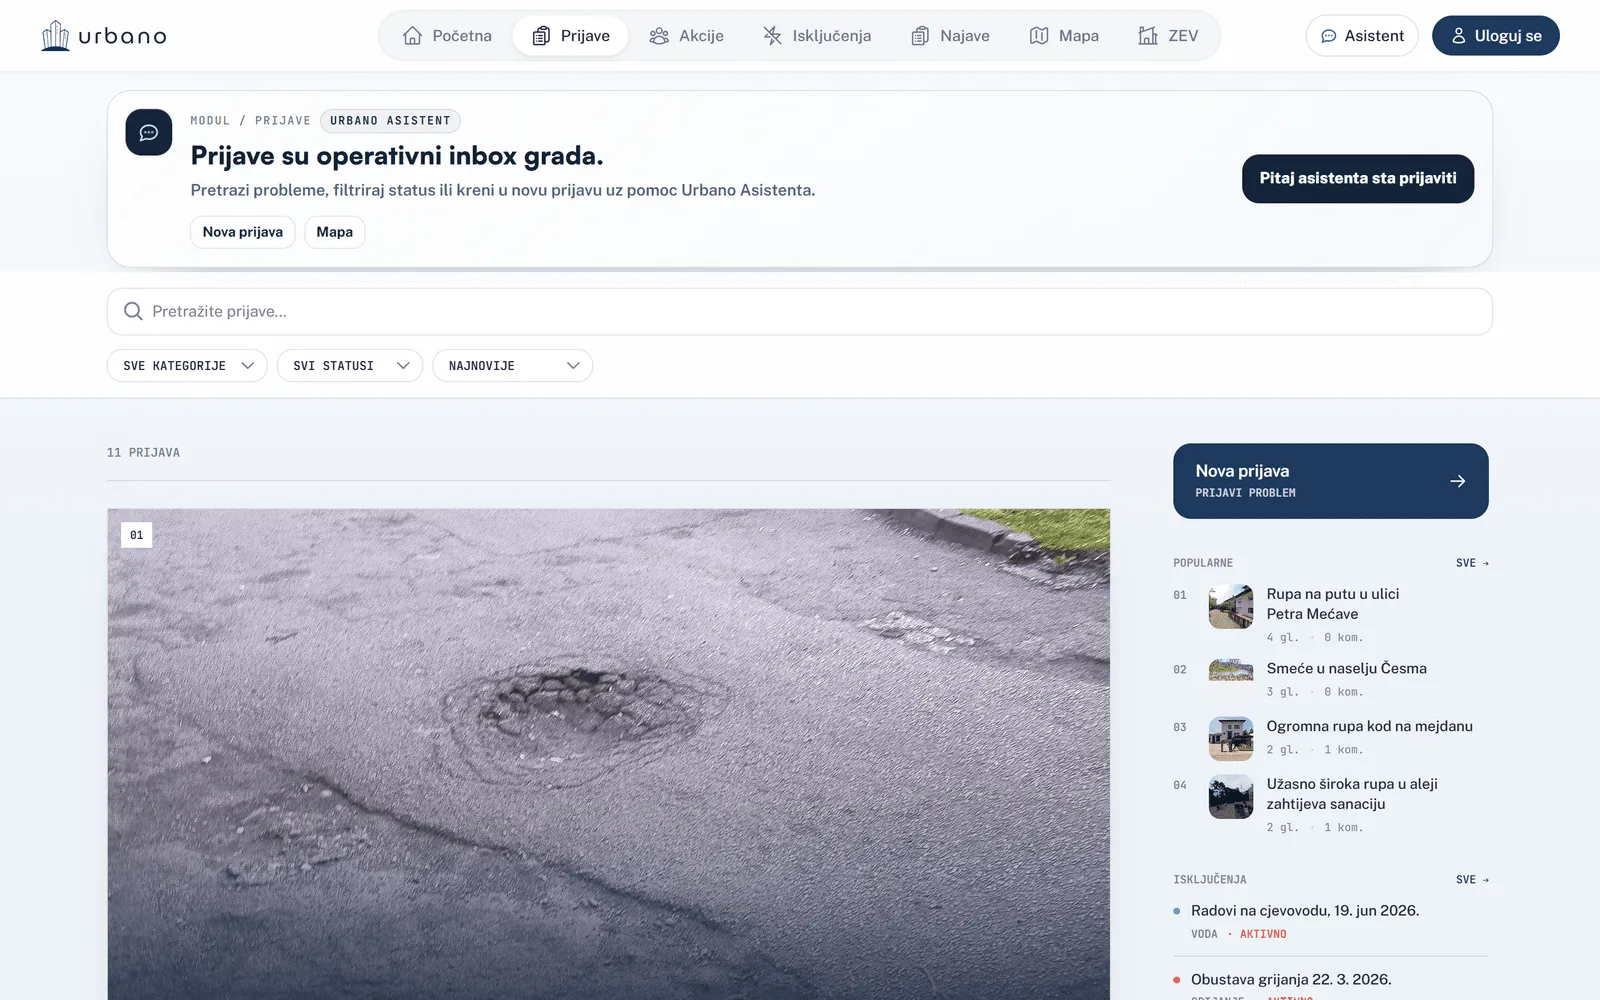Click the Urbano logo
The width and height of the screenshot is (1600, 1000).
(x=104, y=36)
